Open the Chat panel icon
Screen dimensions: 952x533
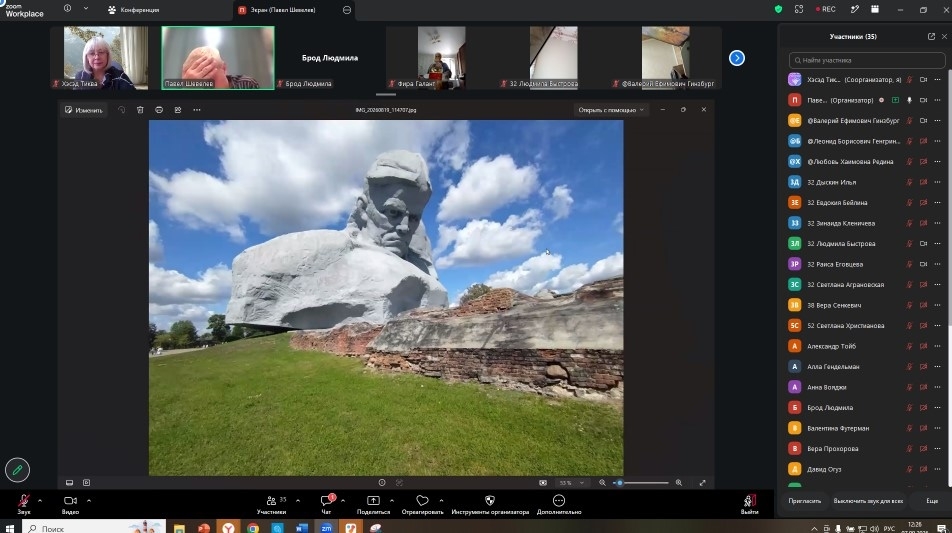coord(326,501)
